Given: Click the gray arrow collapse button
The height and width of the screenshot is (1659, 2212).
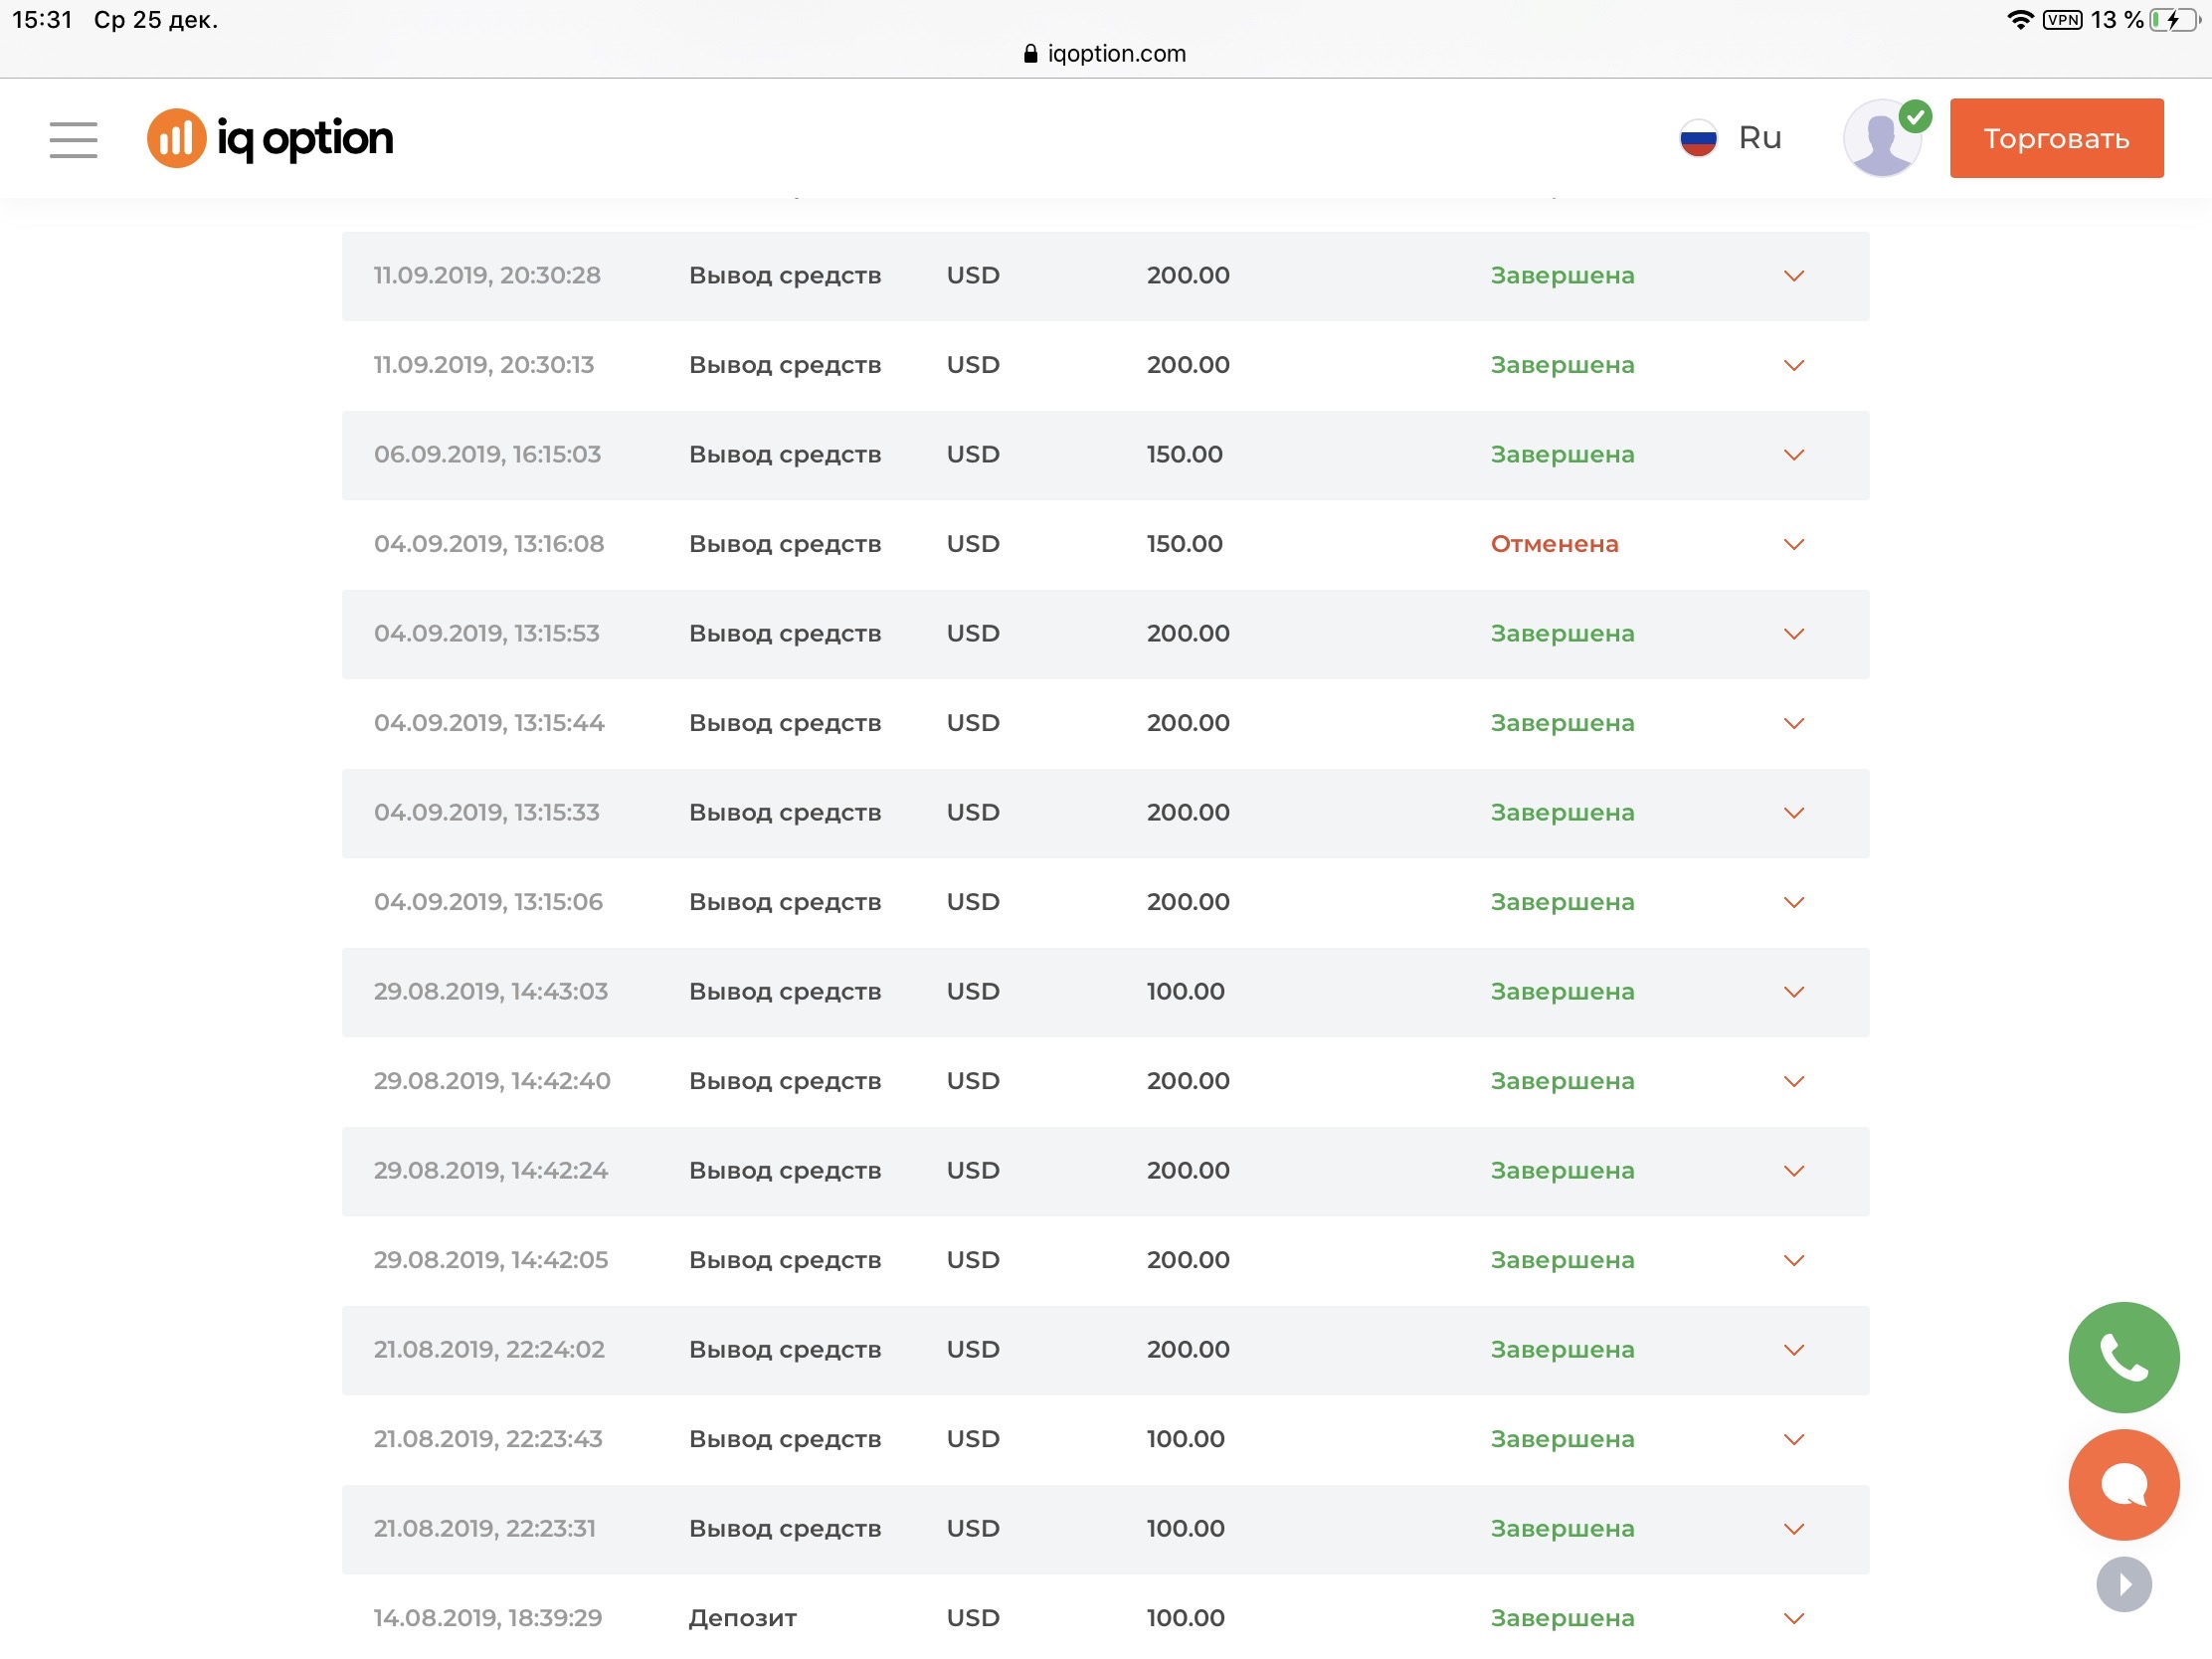Looking at the screenshot, I should click(x=2122, y=1584).
